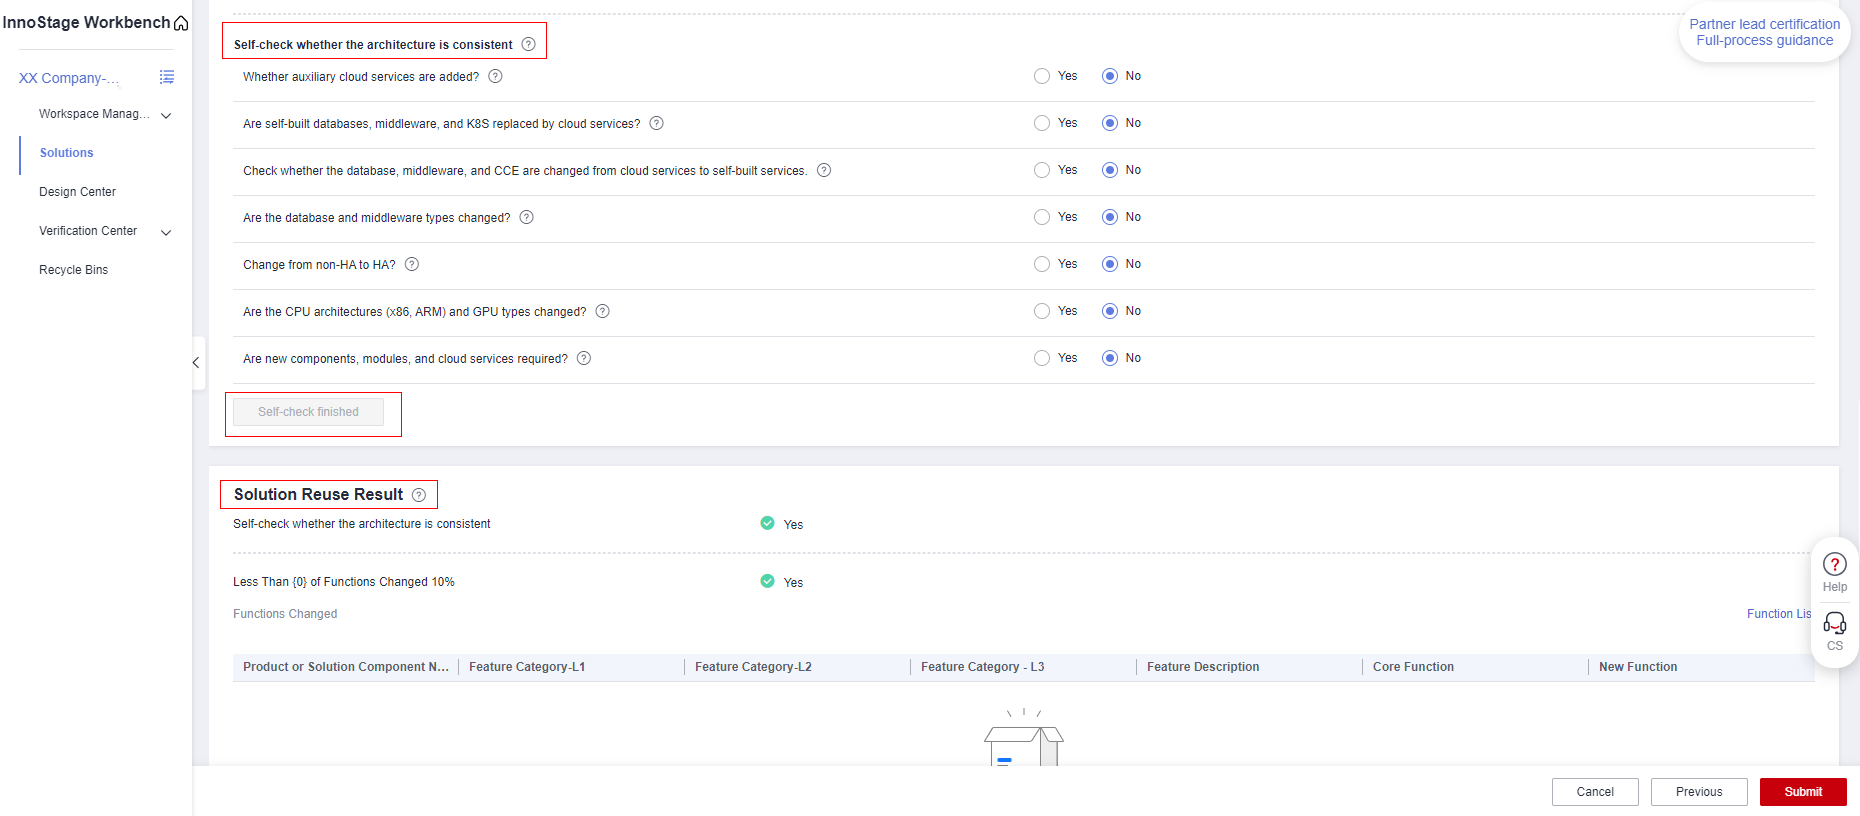This screenshot has width=1860, height=816.
Task: Select Yes for auxiliary cloud services added
Action: (x=1042, y=76)
